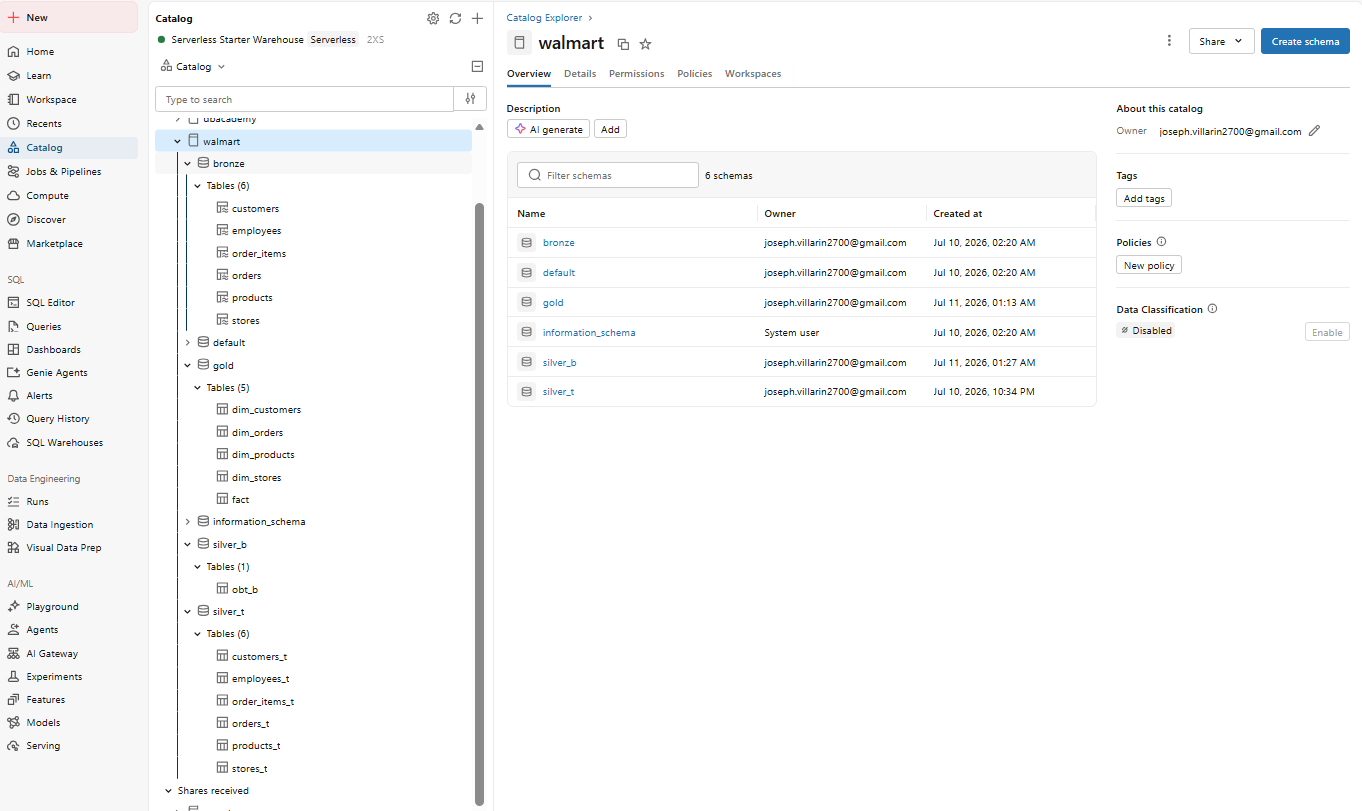Collapse all in the catalog panel
Screen dimensions: 1362x811
(x=477, y=67)
